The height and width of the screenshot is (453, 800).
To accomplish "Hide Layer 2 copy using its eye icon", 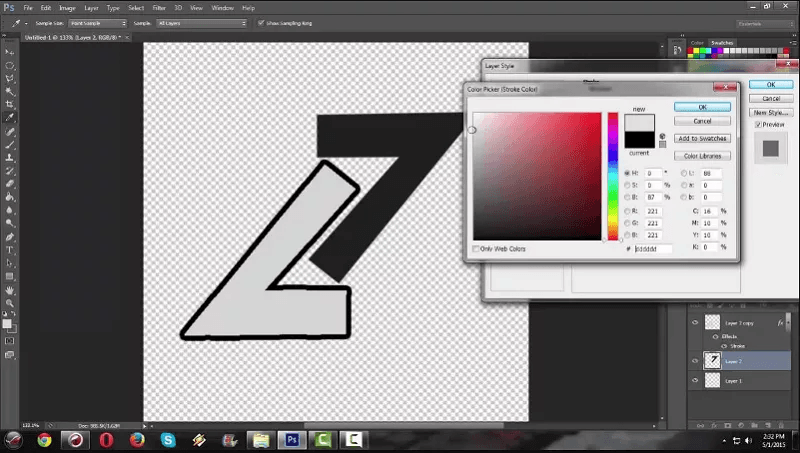I will tap(695, 322).
